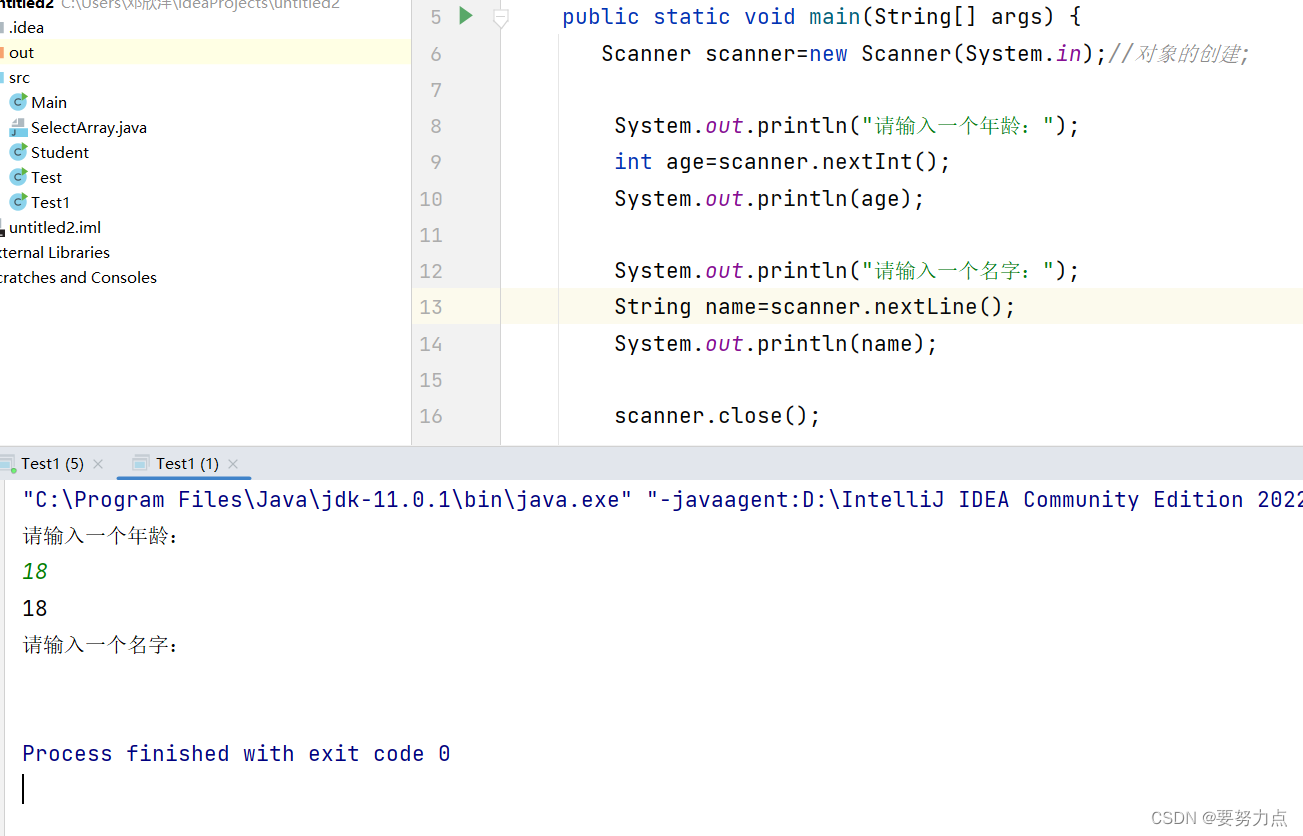The width and height of the screenshot is (1303, 836).
Task: Click the black output '18' in console
Action: [x=35, y=608]
